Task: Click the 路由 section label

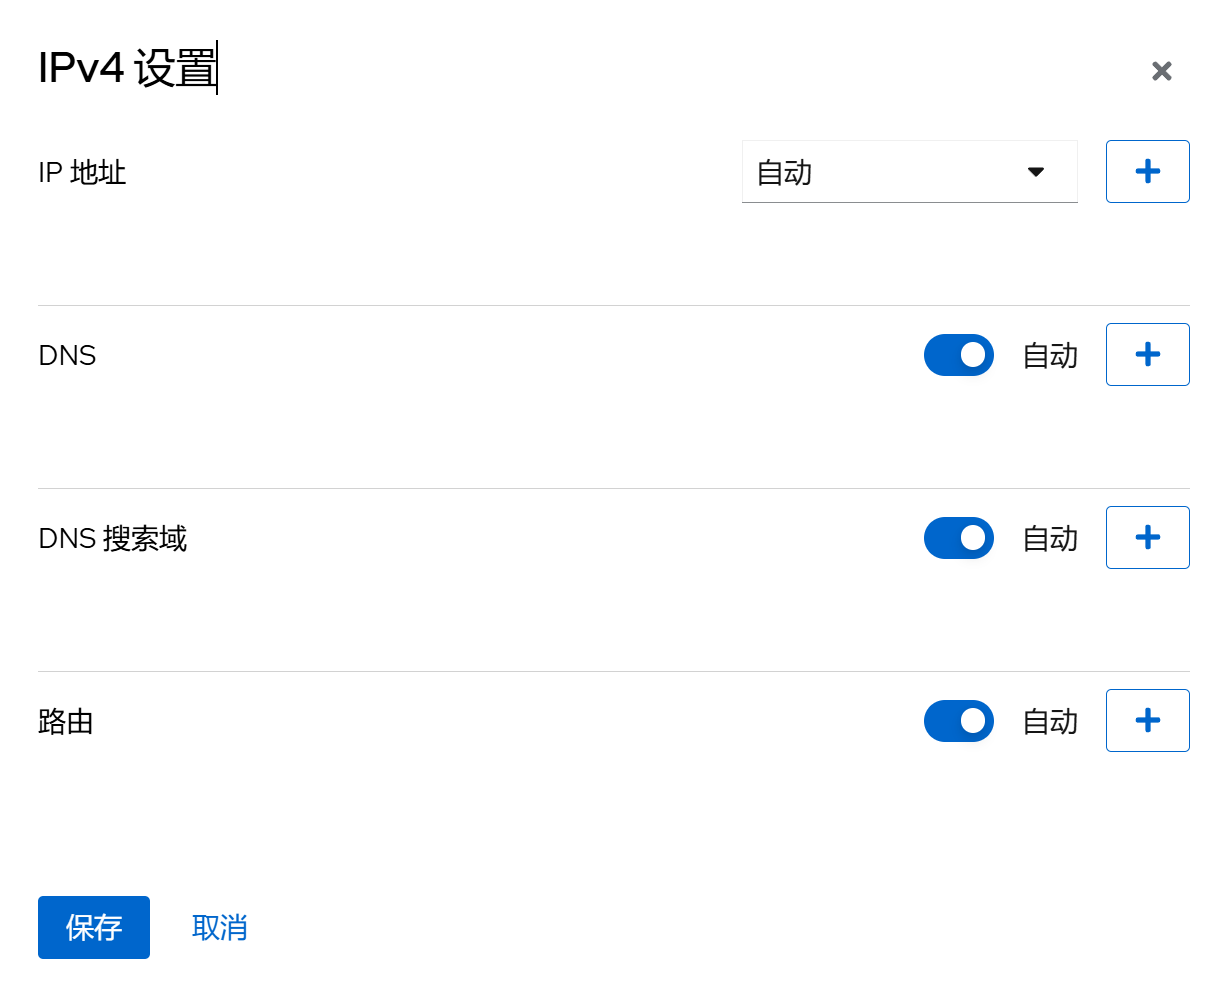Action: [66, 722]
